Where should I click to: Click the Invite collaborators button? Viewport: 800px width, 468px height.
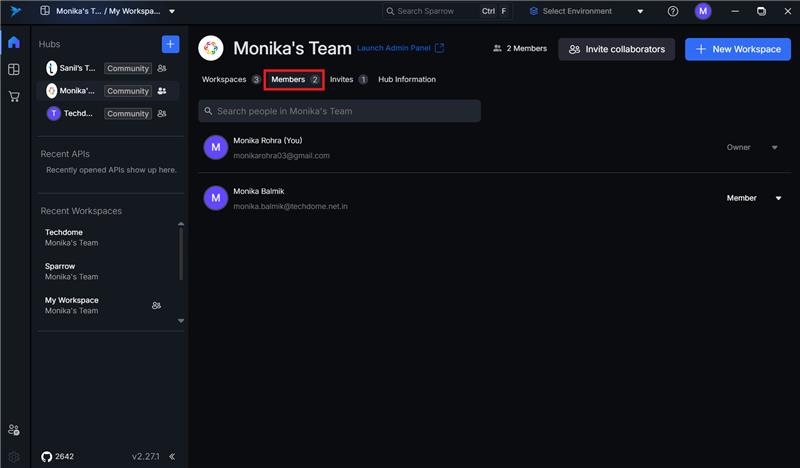pos(616,49)
